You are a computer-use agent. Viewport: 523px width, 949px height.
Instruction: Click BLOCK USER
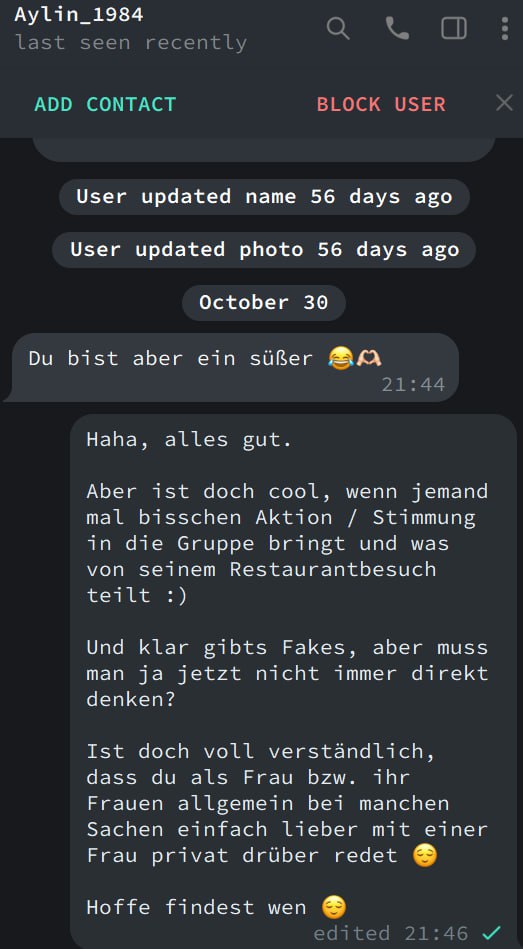click(x=381, y=104)
